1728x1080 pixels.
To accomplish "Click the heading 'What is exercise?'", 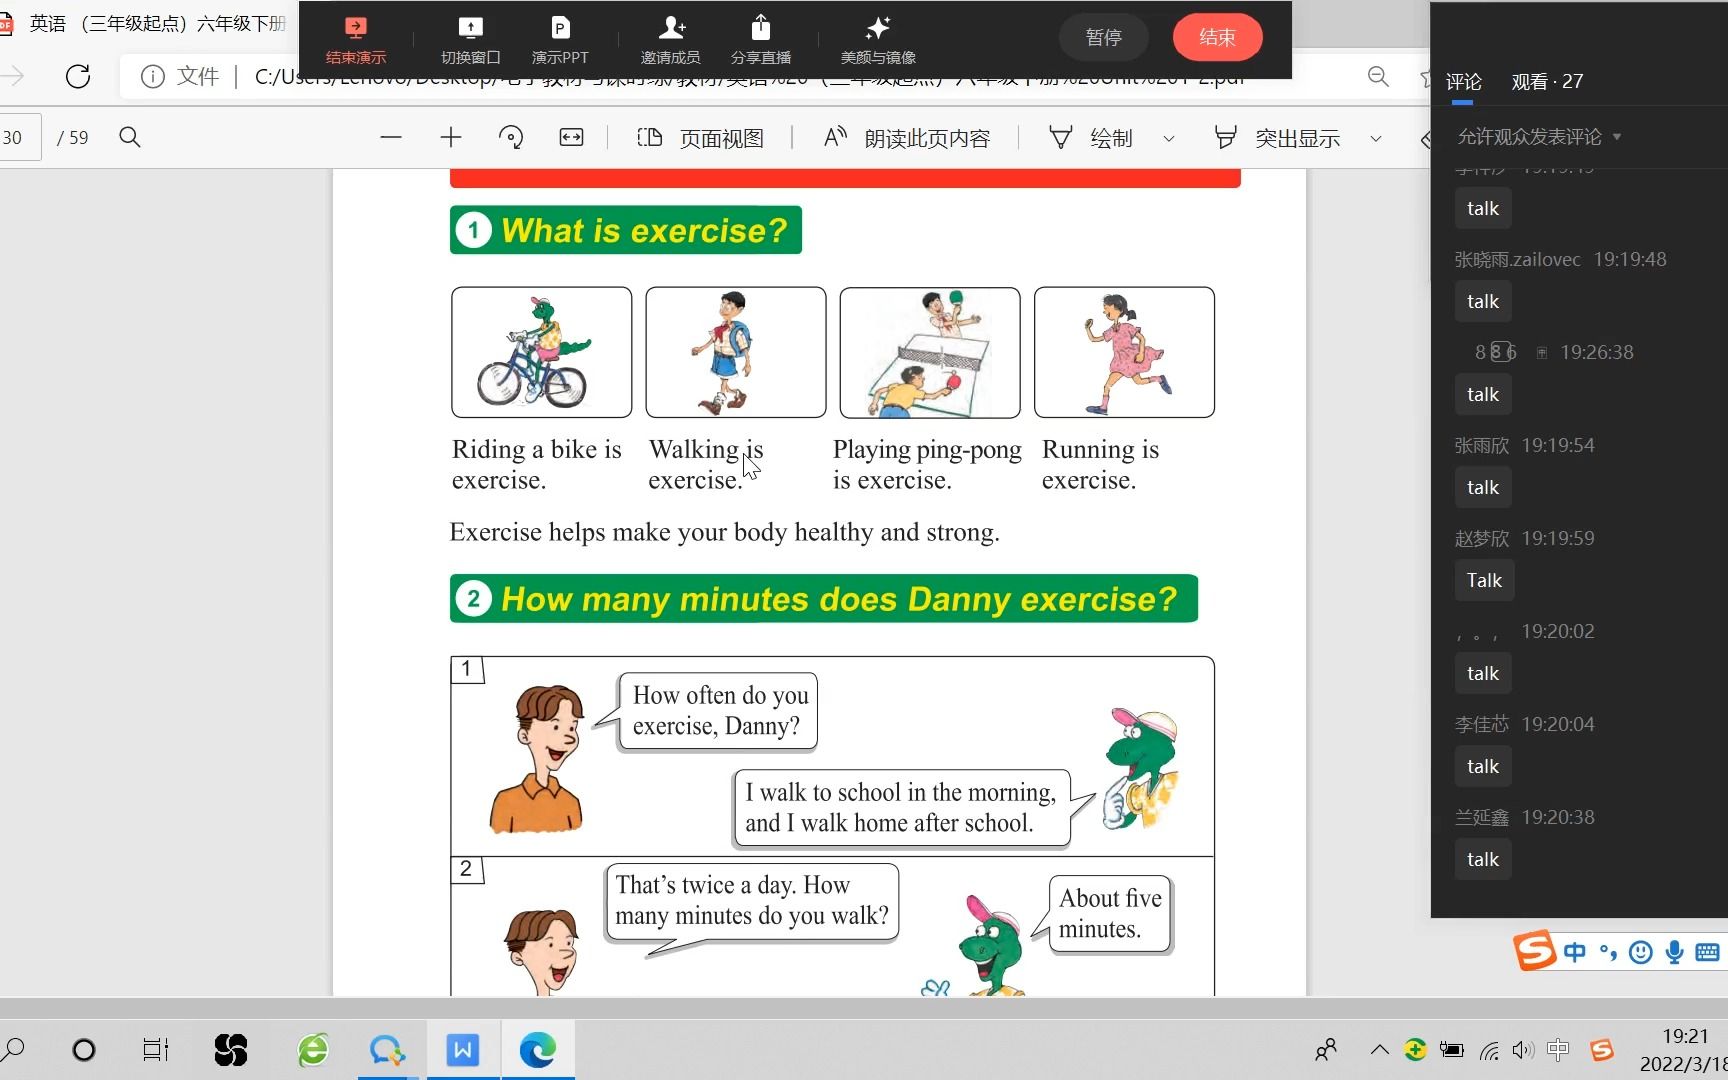I will tap(626, 230).
